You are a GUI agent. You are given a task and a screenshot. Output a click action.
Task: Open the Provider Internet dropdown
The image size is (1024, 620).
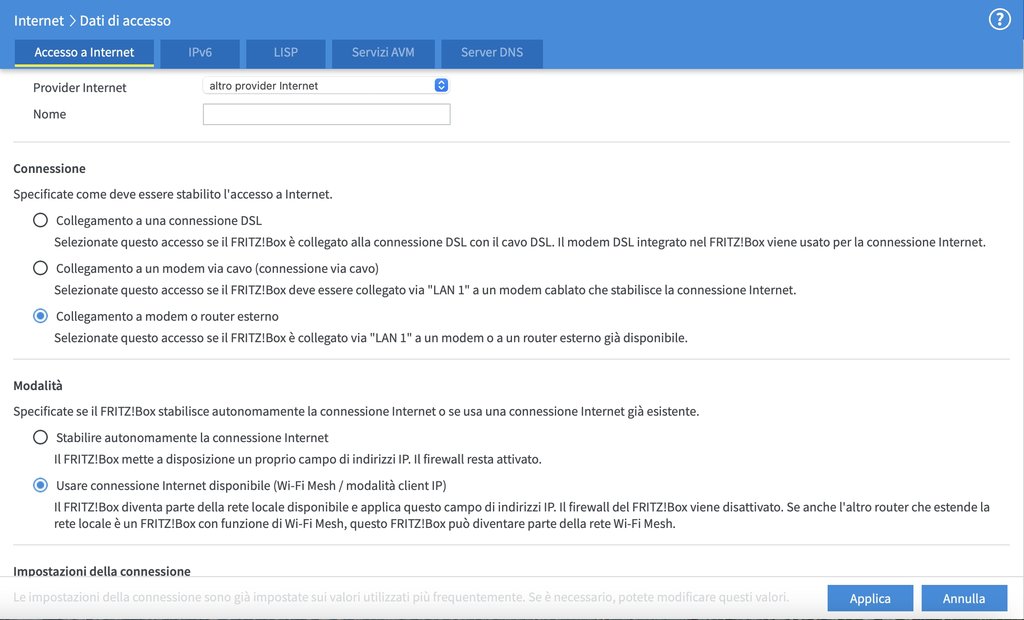(x=326, y=86)
